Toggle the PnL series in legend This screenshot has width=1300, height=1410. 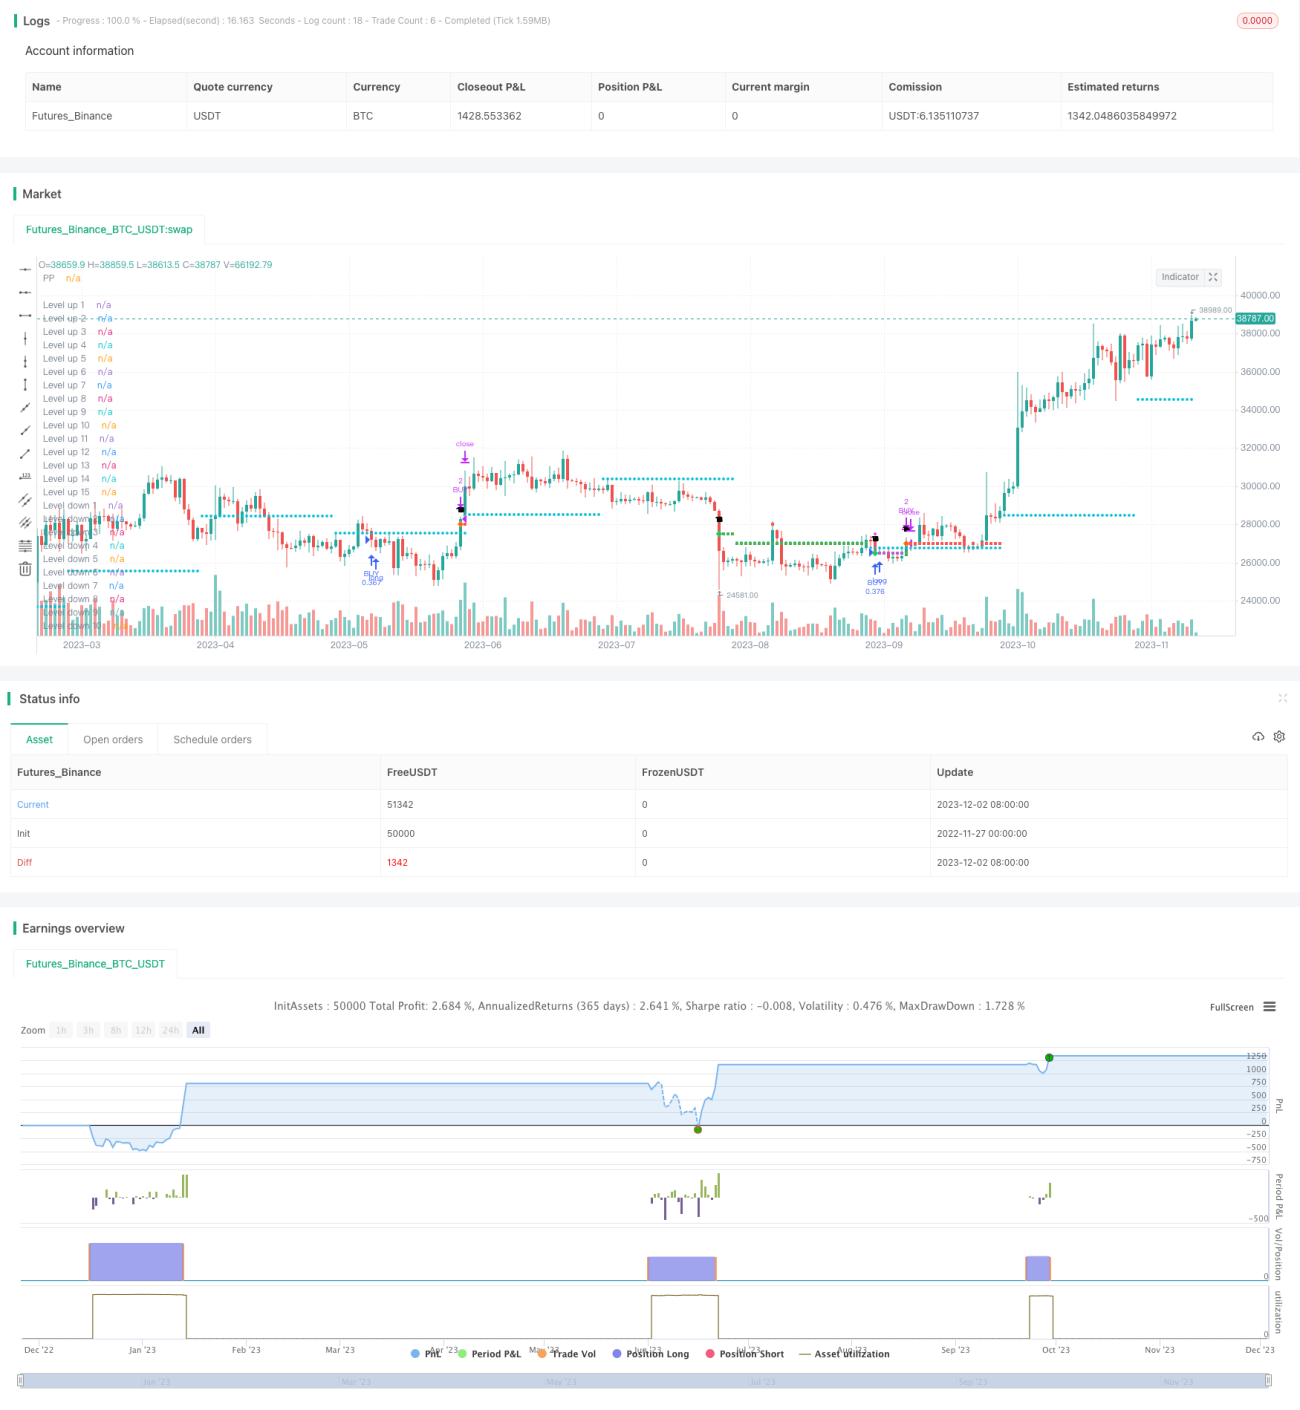[426, 1354]
